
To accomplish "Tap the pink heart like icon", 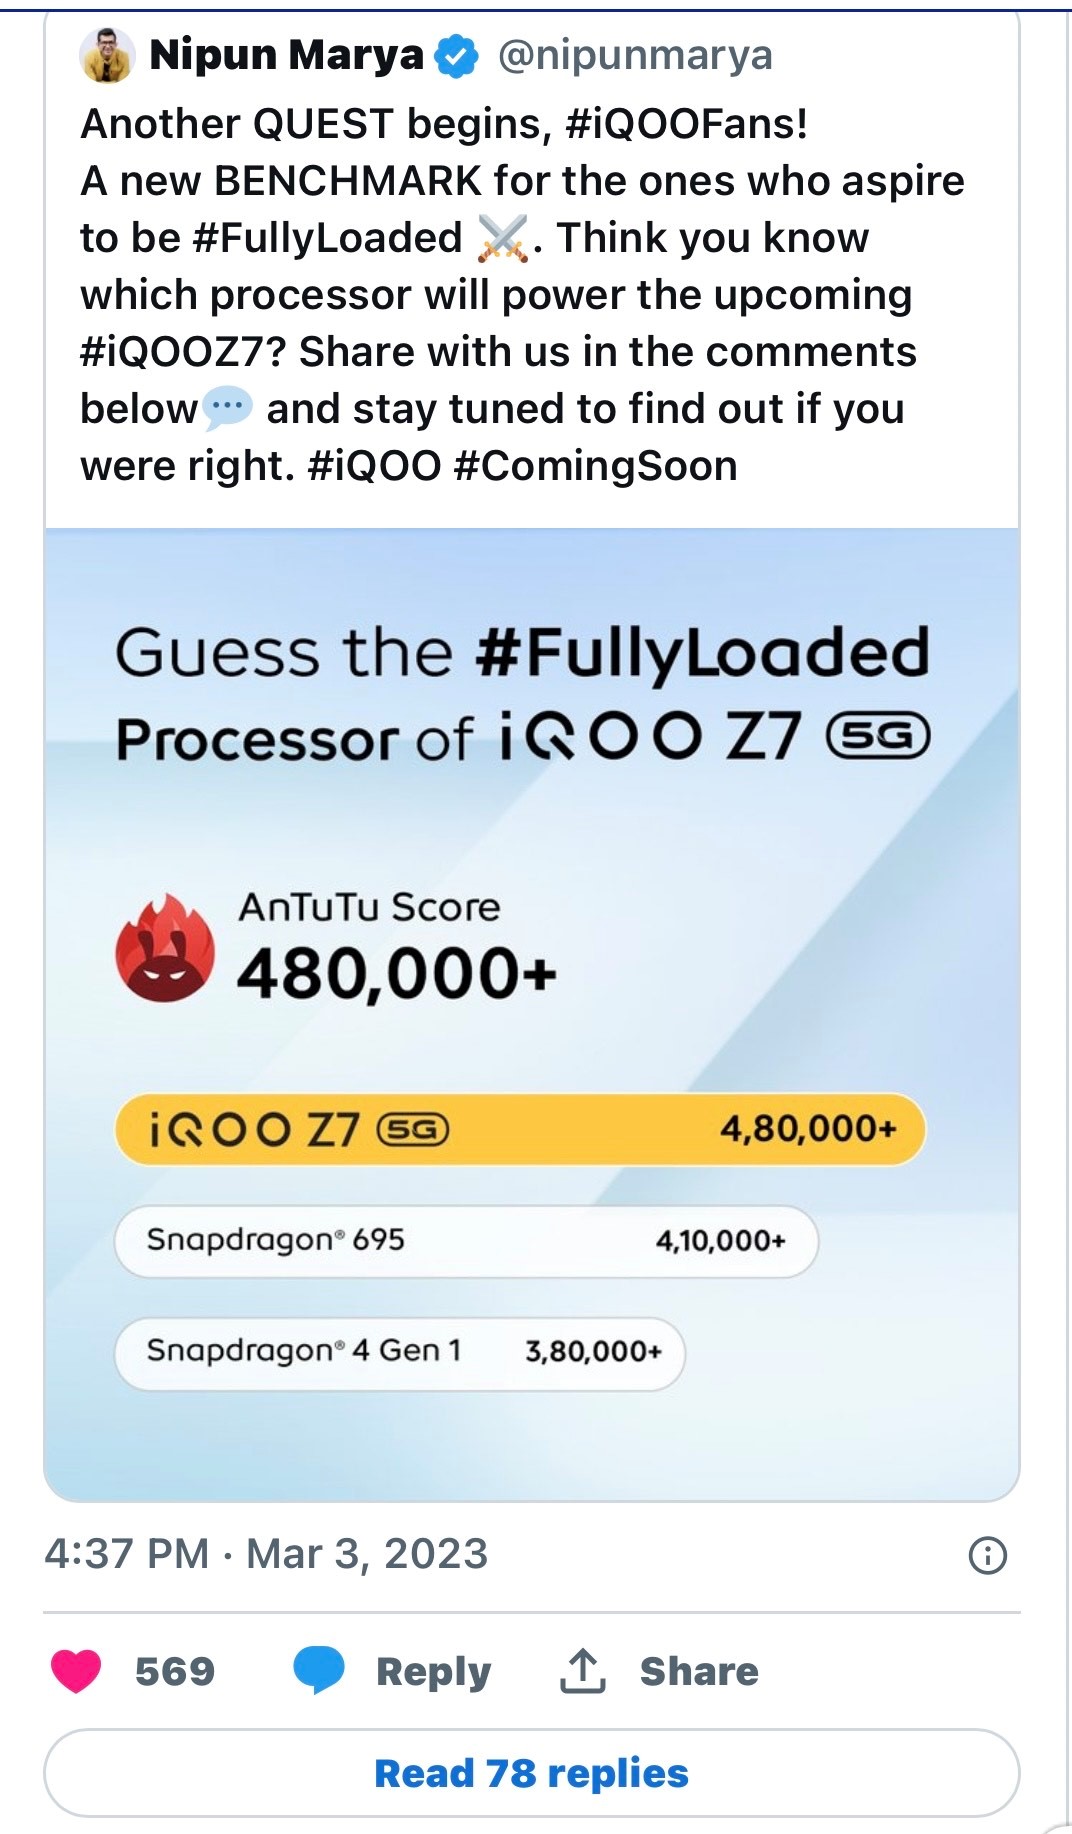I will tap(76, 1670).
